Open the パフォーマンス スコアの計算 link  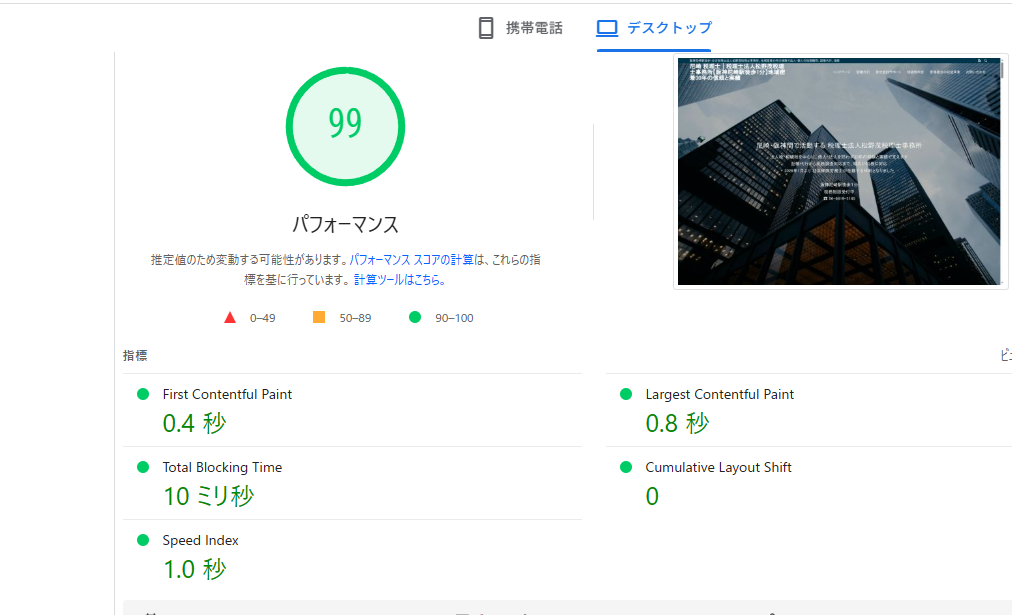pos(411,260)
